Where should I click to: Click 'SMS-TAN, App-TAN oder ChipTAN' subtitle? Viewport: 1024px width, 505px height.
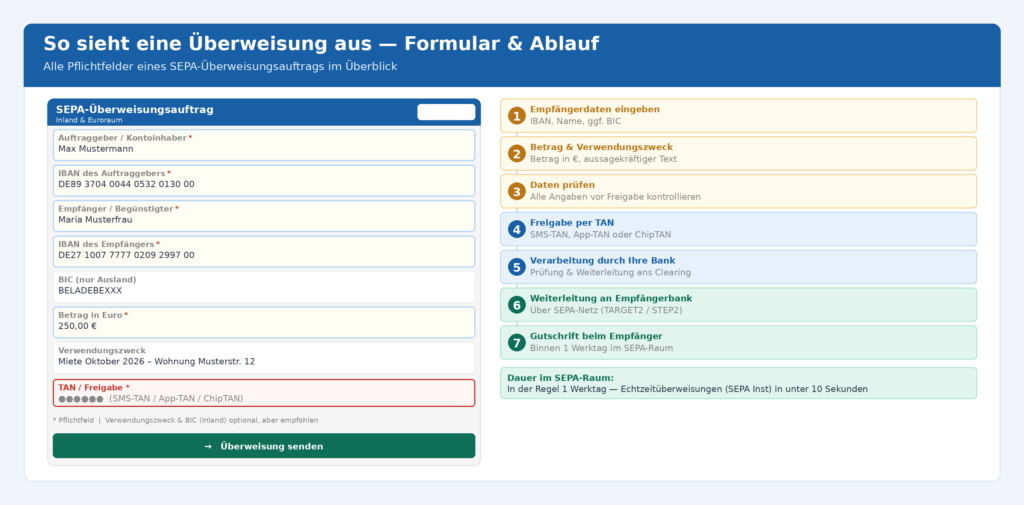point(600,235)
